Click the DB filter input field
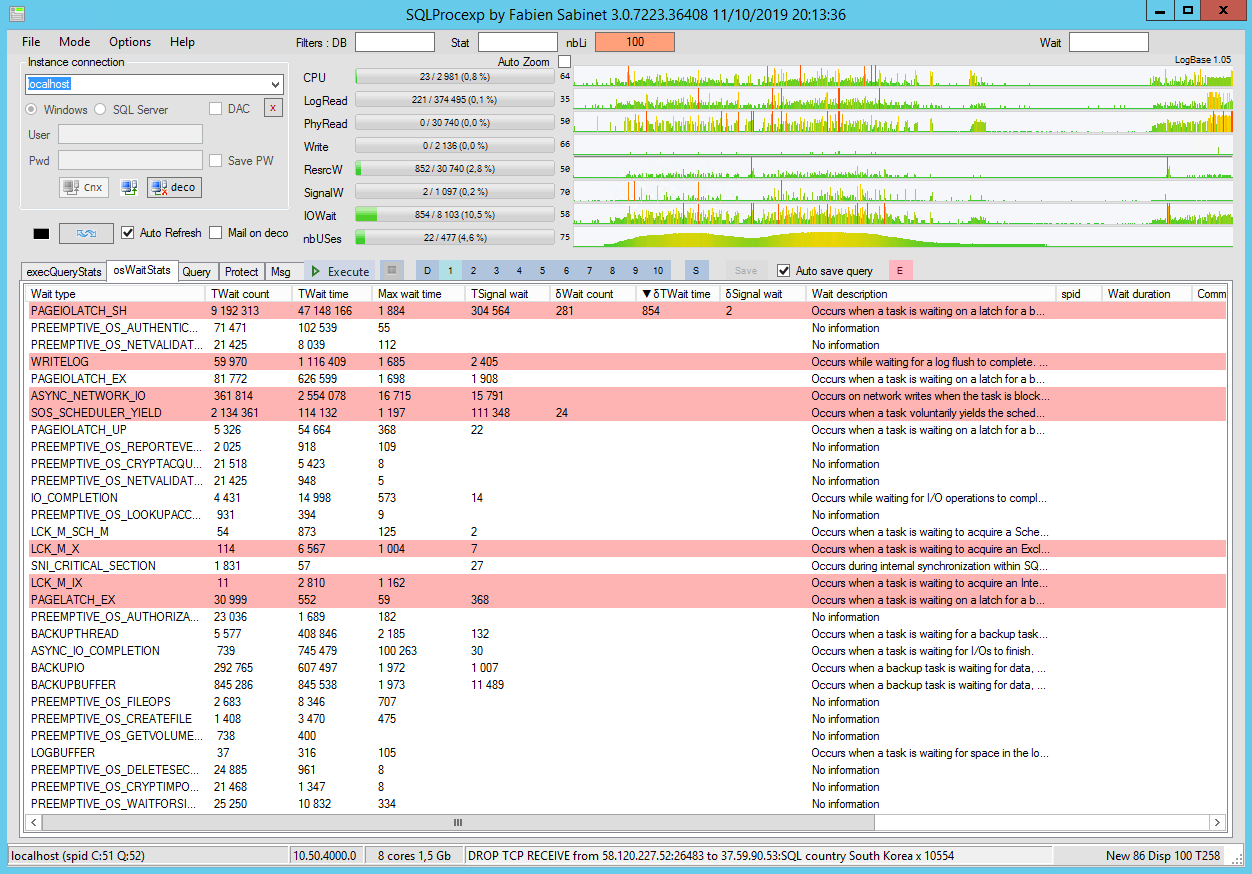The width and height of the screenshot is (1252, 874). pos(395,42)
